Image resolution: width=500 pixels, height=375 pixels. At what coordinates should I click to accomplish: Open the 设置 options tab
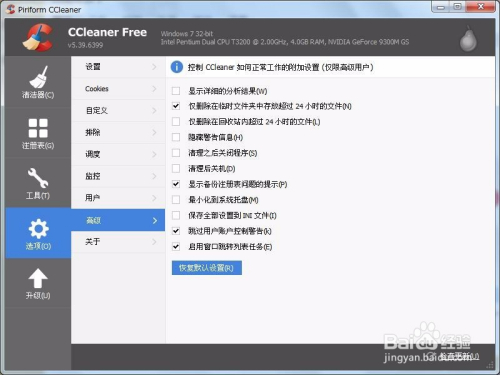pos(118,67)
